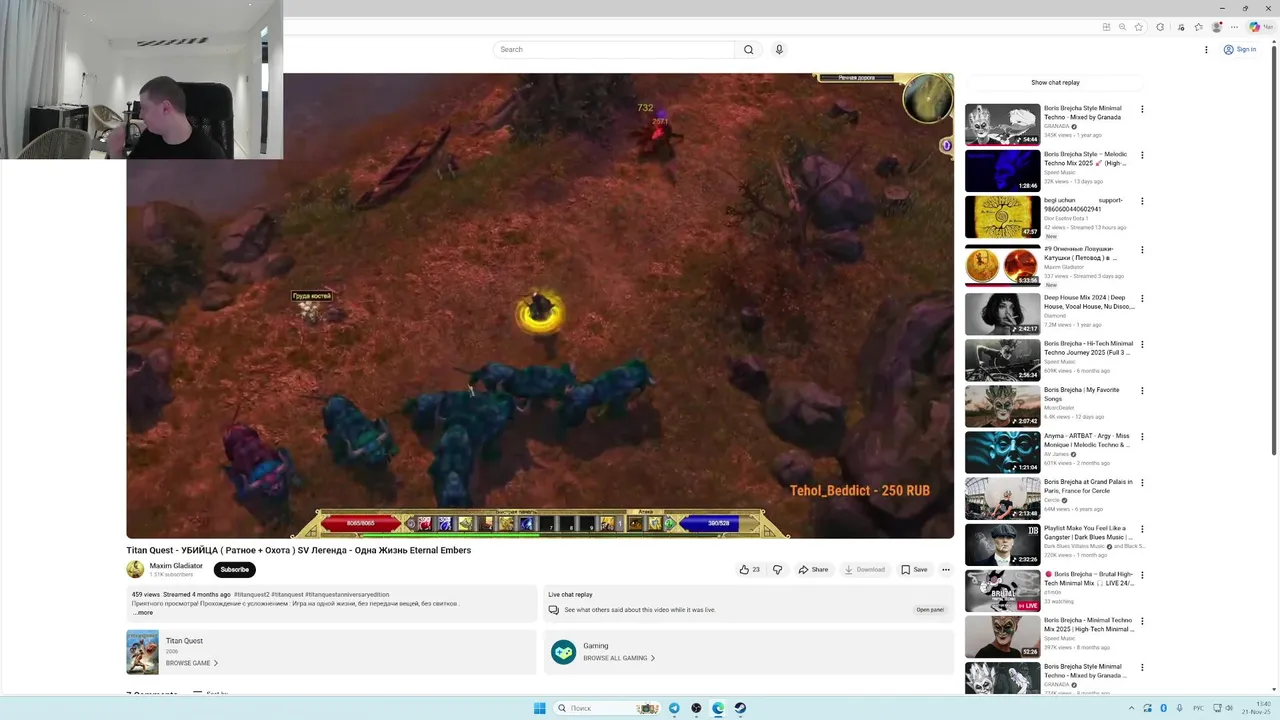This screenshot has width=1280, height=720.
Task: Click the Sign in button
Action: point(1240,49)
